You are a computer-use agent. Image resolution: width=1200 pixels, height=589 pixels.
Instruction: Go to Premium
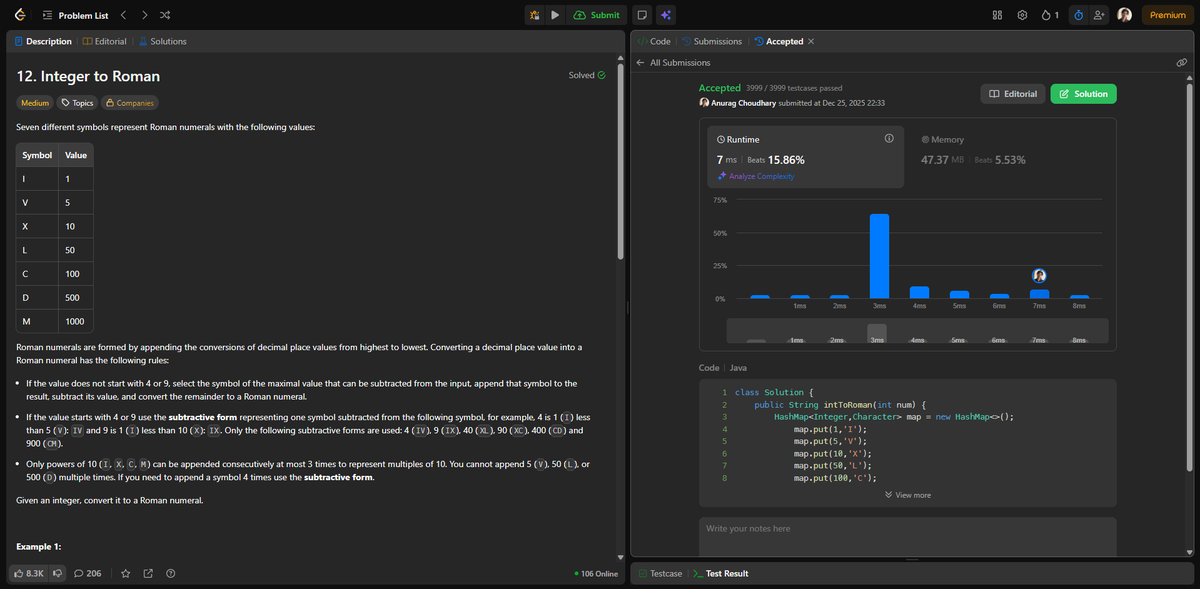point(1167,15)
